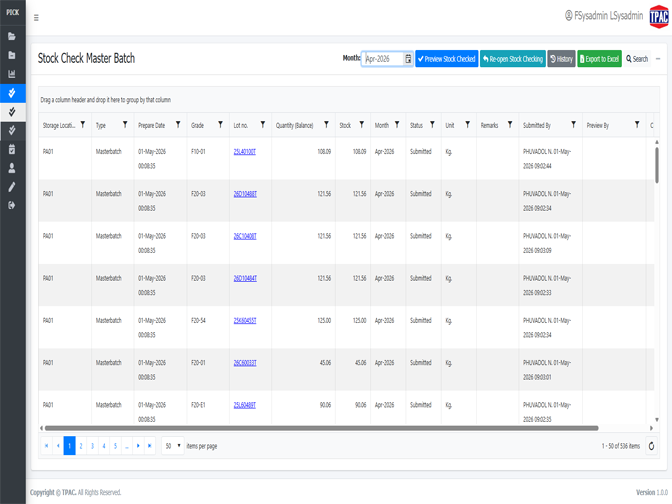
Task: Click the TPAC logo
Action: click(659, 17)
